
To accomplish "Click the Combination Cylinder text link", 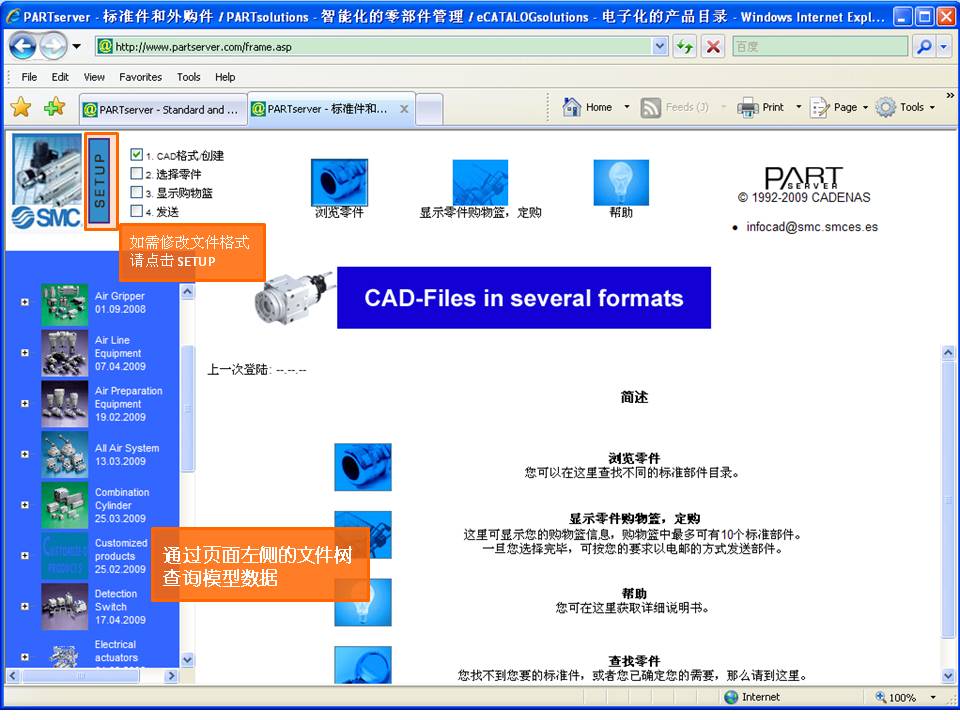I will point(122,499).
